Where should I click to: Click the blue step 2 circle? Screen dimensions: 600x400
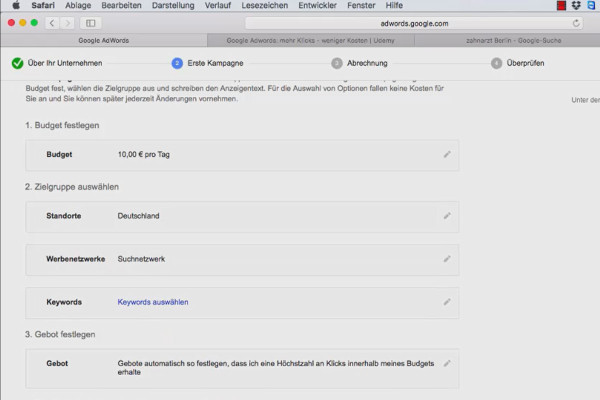[177, 63]
